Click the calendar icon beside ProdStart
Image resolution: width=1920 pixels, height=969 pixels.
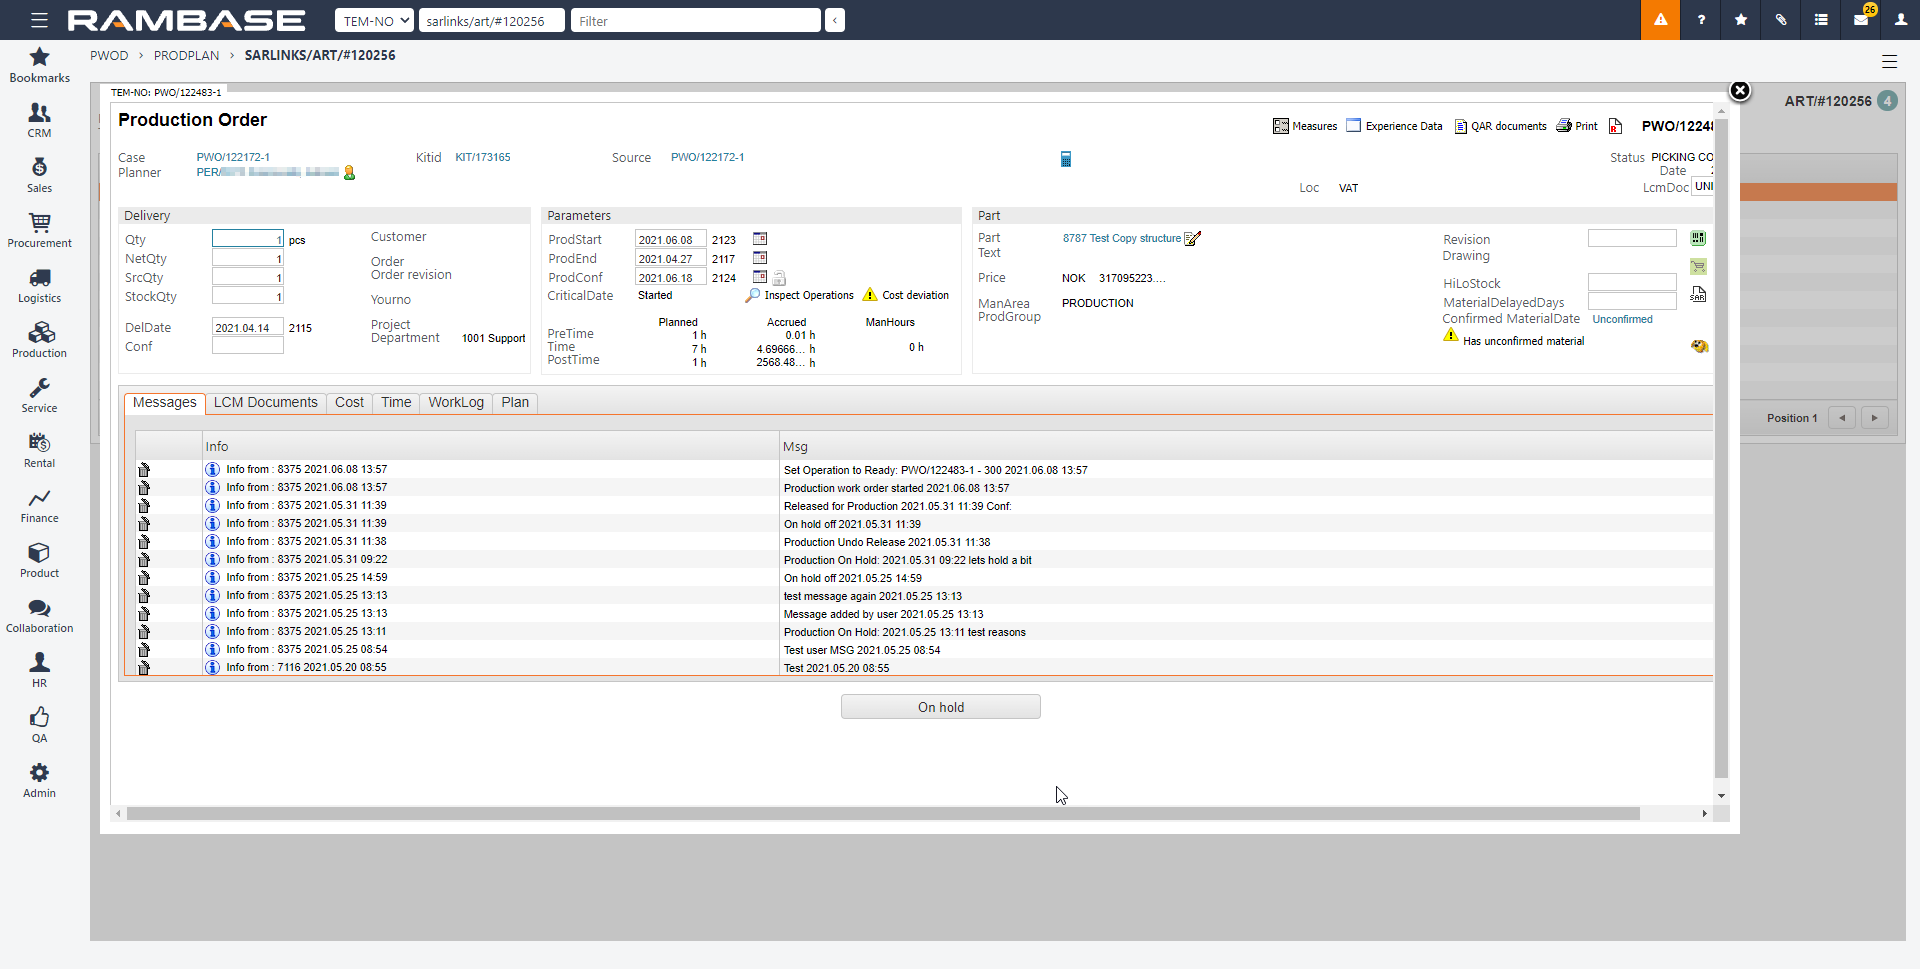point(760,239)
